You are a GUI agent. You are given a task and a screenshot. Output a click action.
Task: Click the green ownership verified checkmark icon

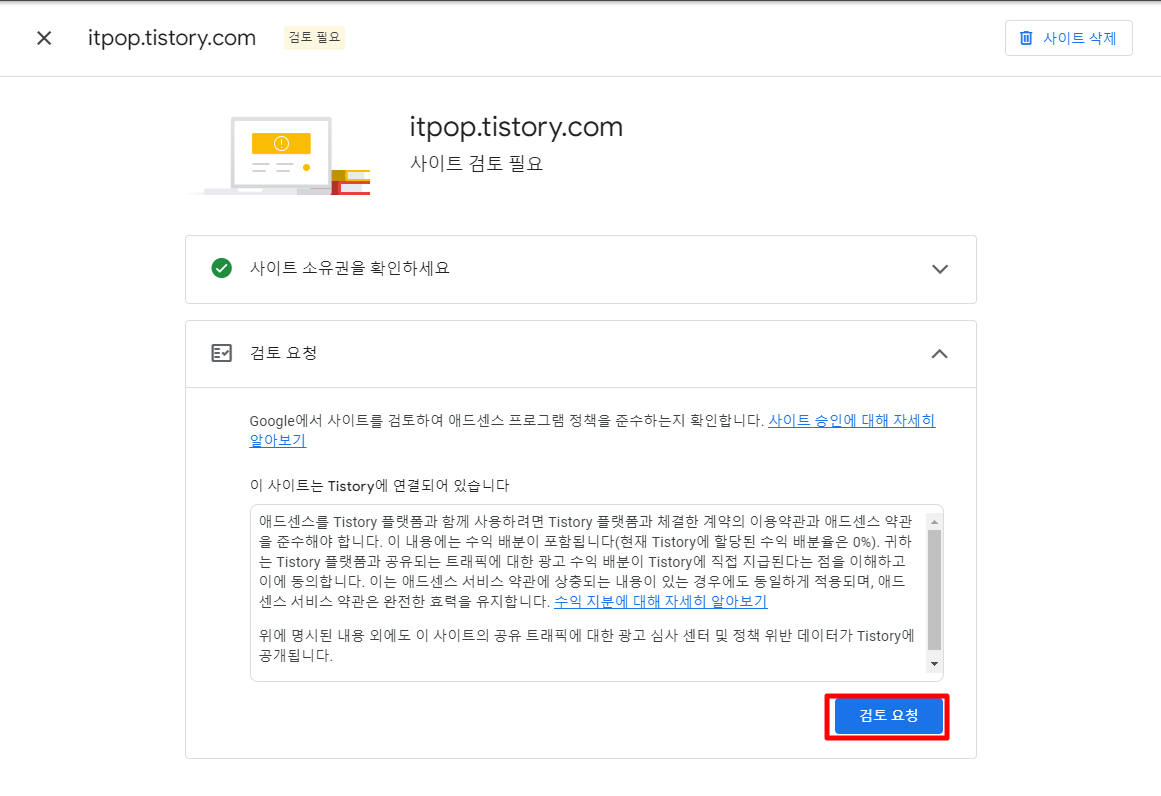[221, 268]
